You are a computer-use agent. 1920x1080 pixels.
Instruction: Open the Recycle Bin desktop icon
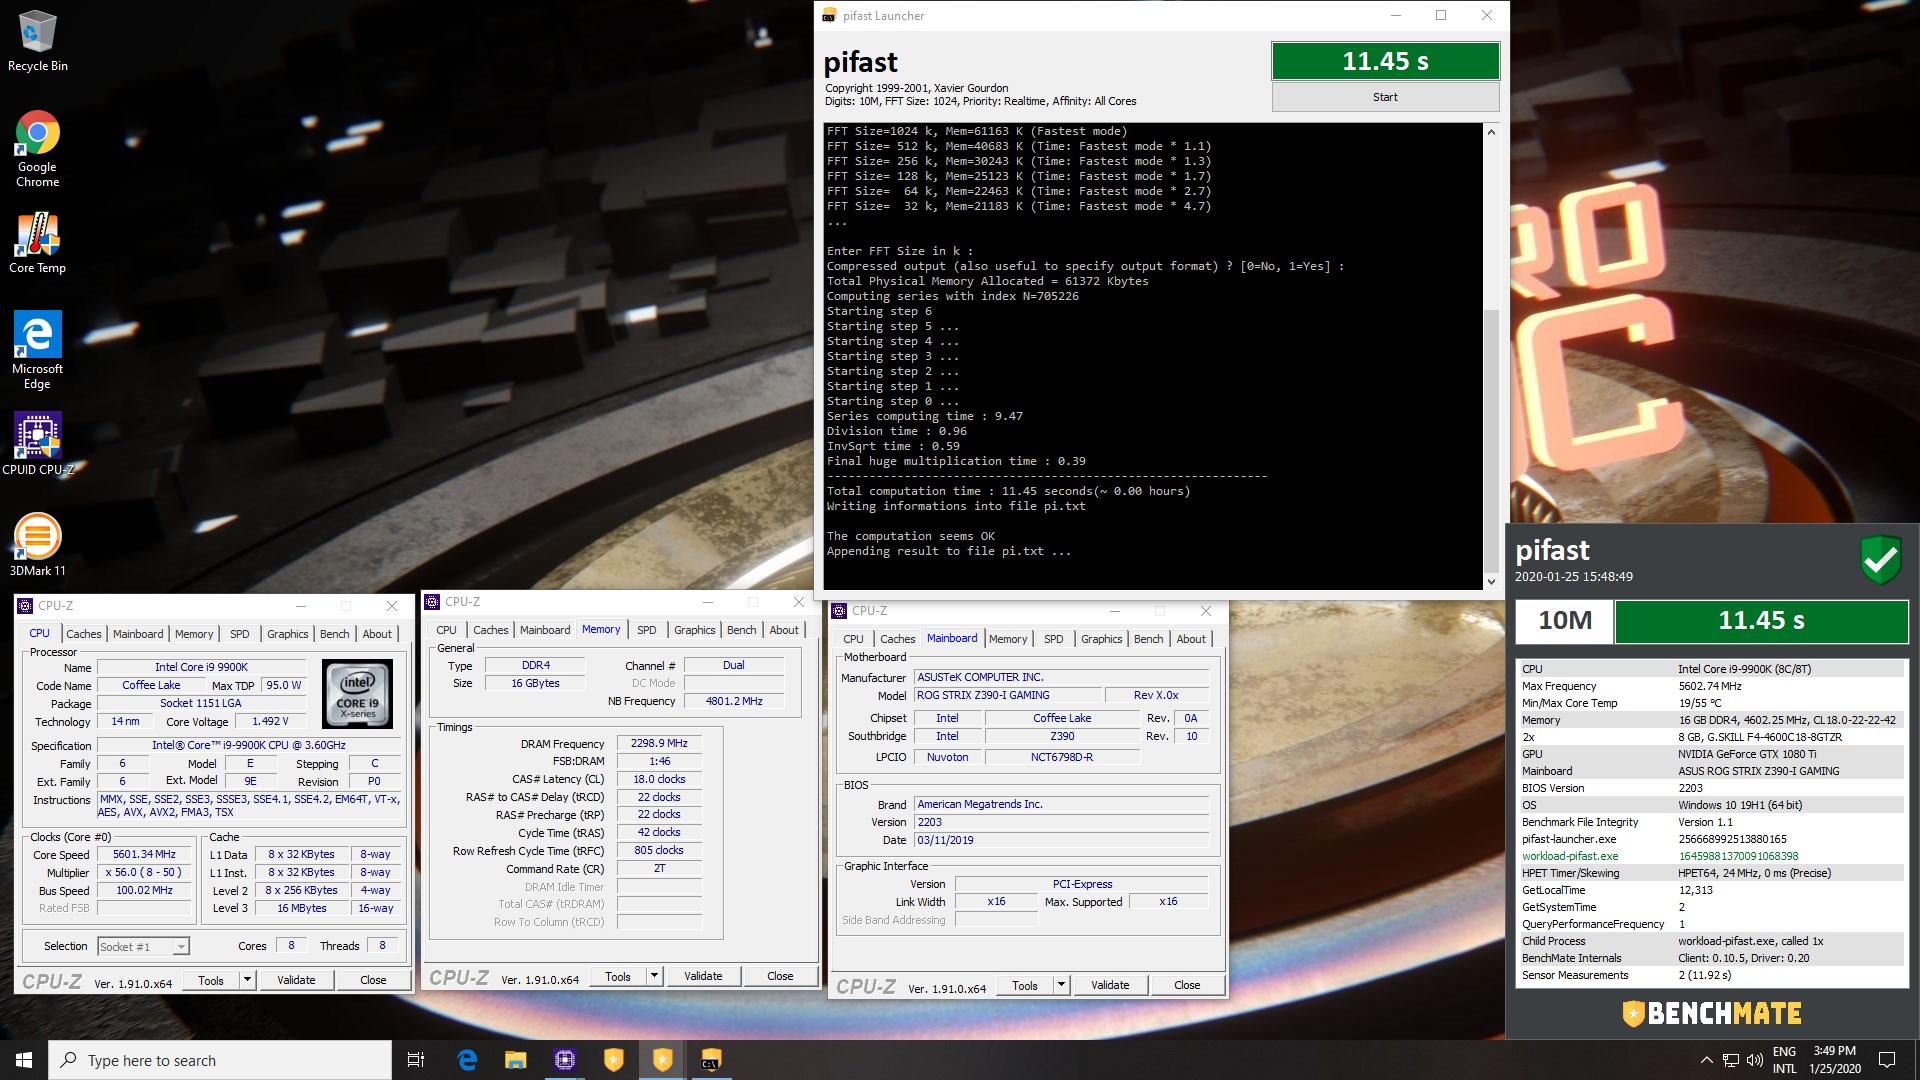37,40
